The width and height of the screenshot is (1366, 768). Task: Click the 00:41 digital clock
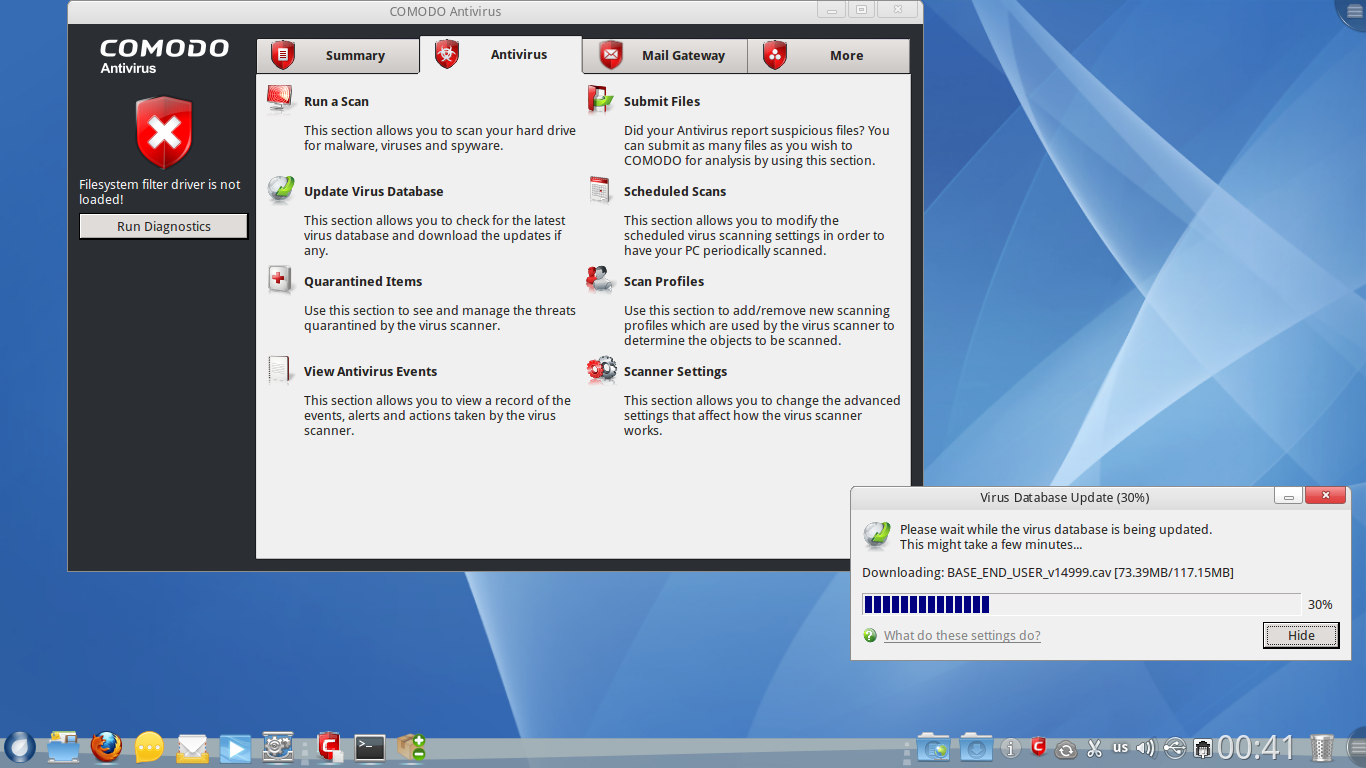(x=1256, y=747)
